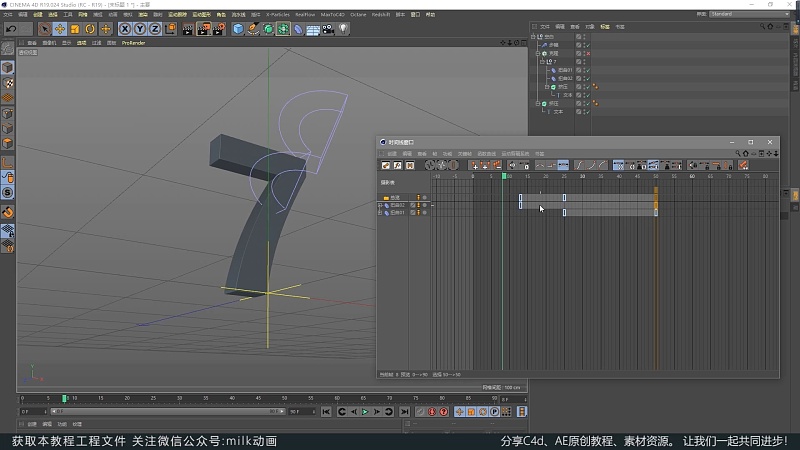Open Object Manager search magnifier
The image size is (800, 450).
(x=762, y=27)
